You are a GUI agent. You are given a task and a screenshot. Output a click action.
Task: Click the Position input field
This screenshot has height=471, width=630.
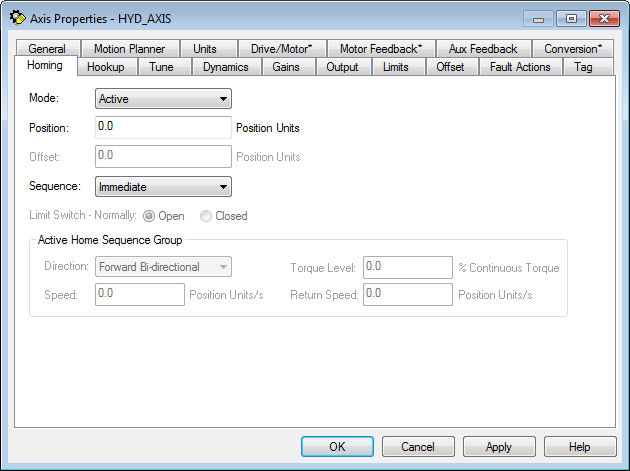coord(164,128)
